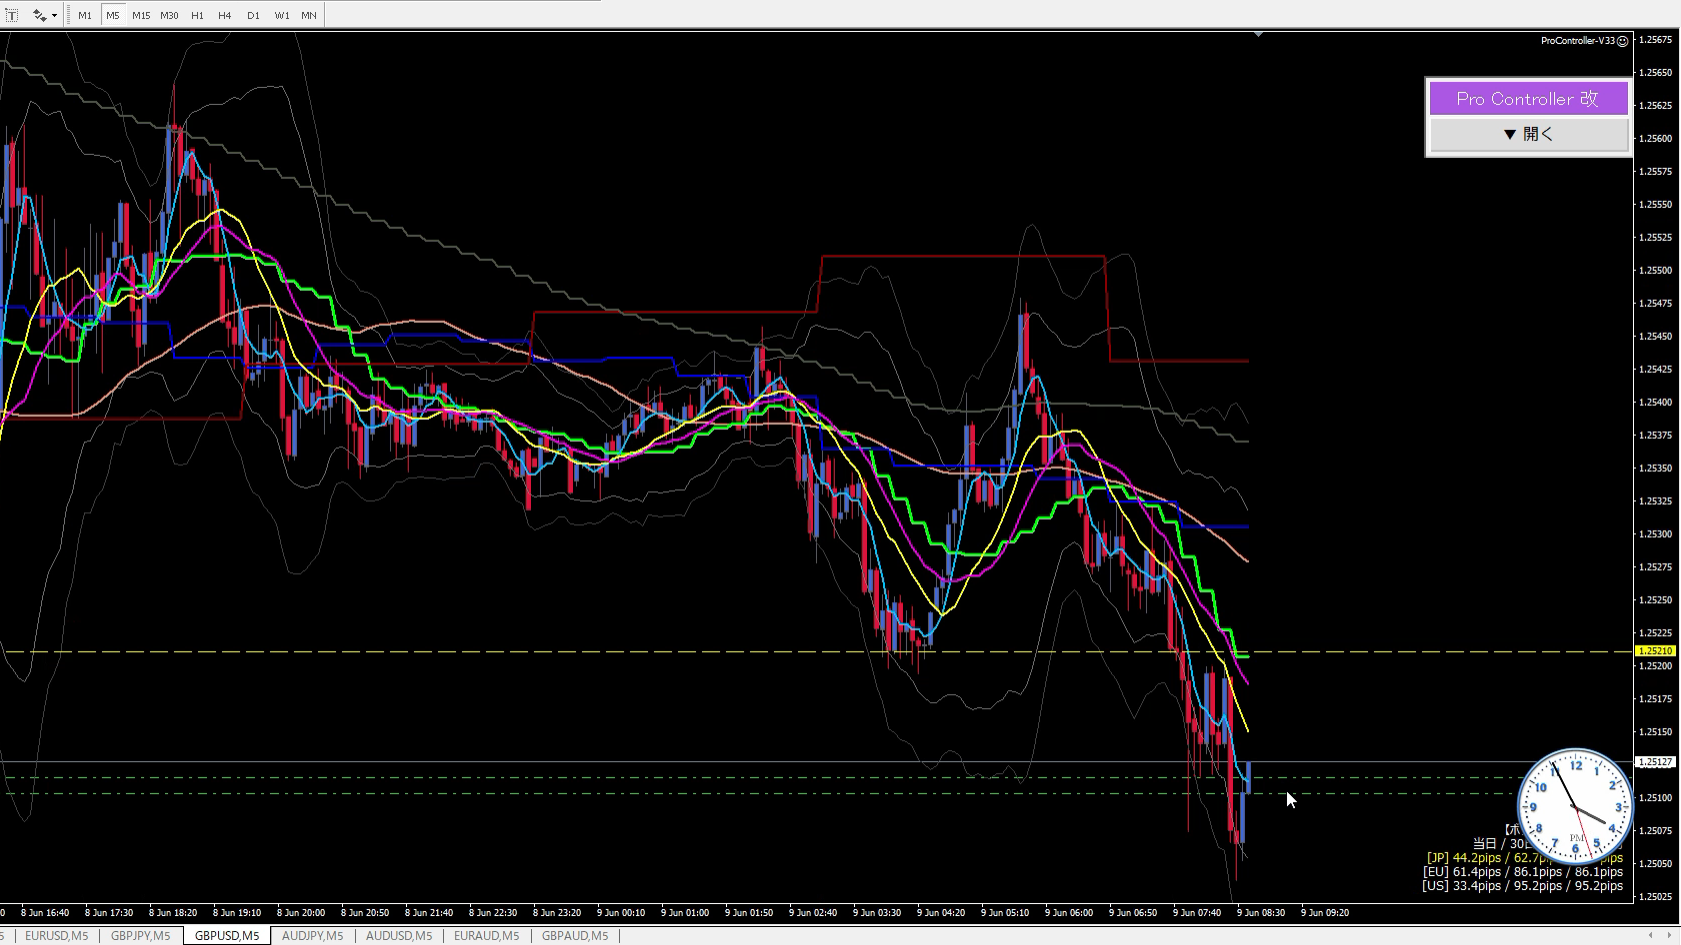The width and height of the screenshot is (1681, 945).
Task: Click the current price label 1.25127
Action: tap(1655, 762)
